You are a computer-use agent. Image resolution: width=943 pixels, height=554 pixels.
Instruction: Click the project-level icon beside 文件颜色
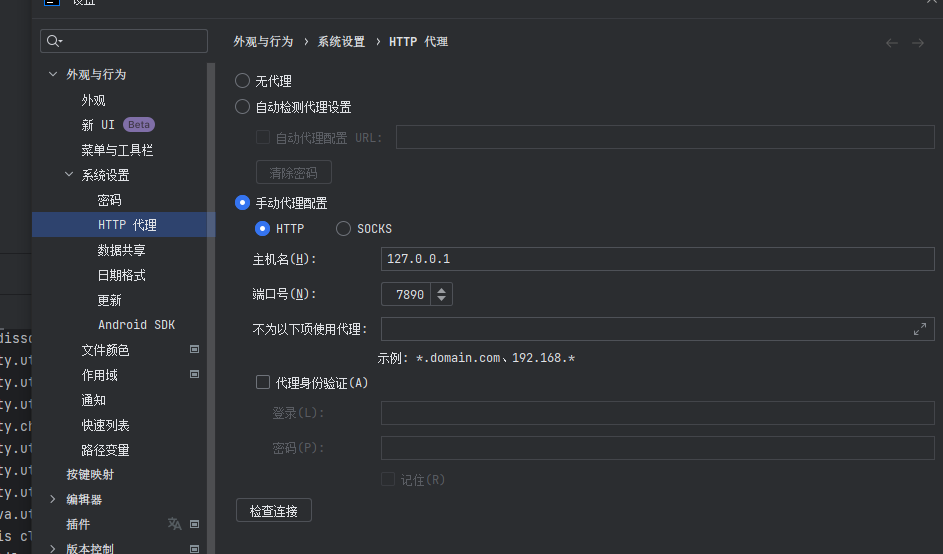click(x=194, y=349)
